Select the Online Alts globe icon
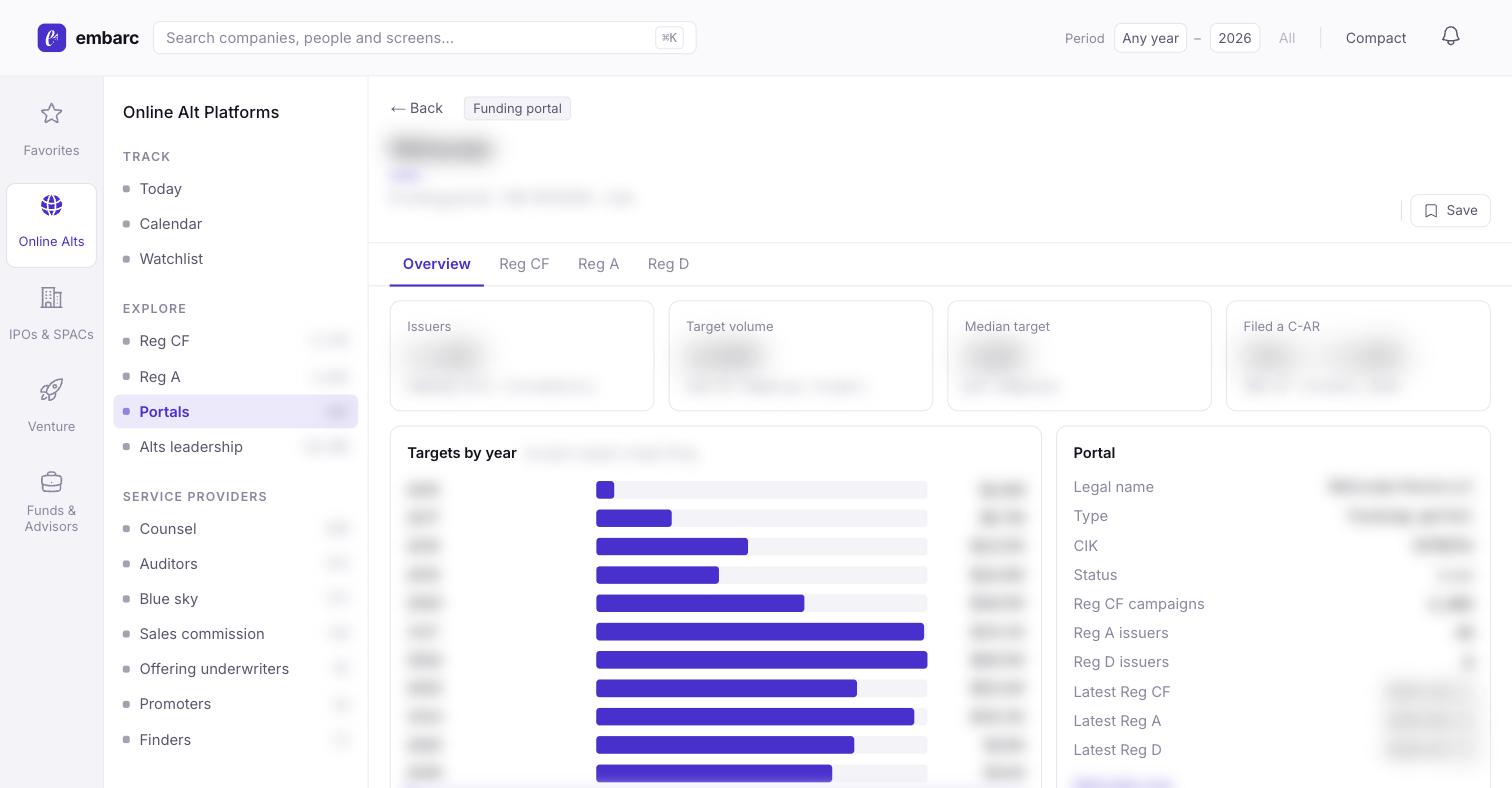 [x=51, y=205]
